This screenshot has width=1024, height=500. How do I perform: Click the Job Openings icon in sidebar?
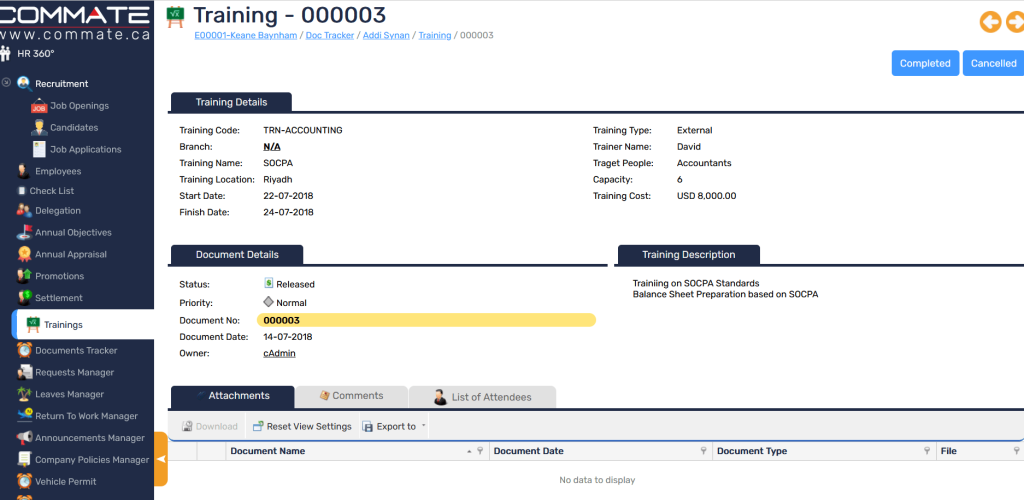click(39, 106)
